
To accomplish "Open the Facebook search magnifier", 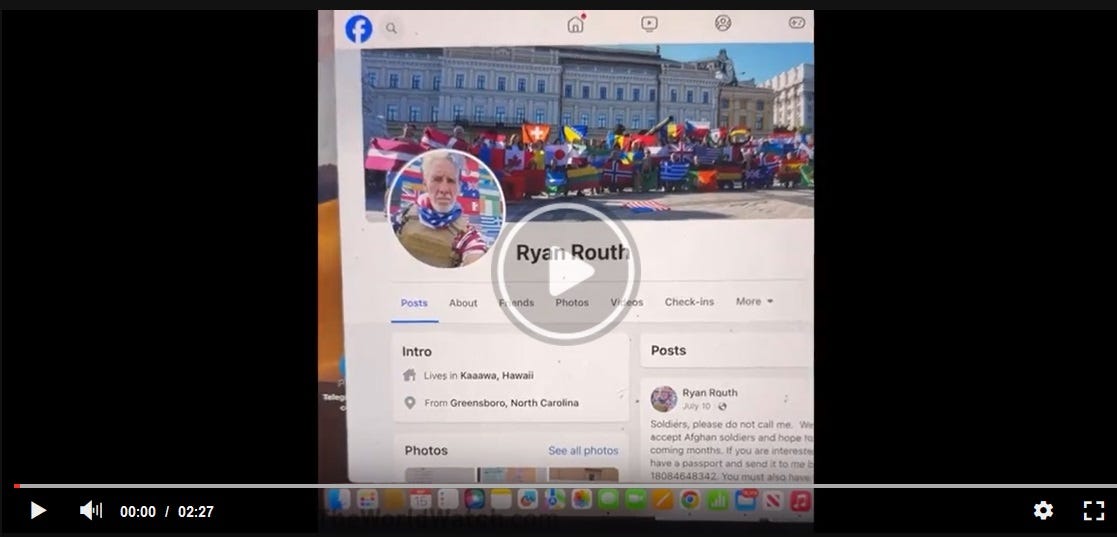I will (x=391, y=28).
